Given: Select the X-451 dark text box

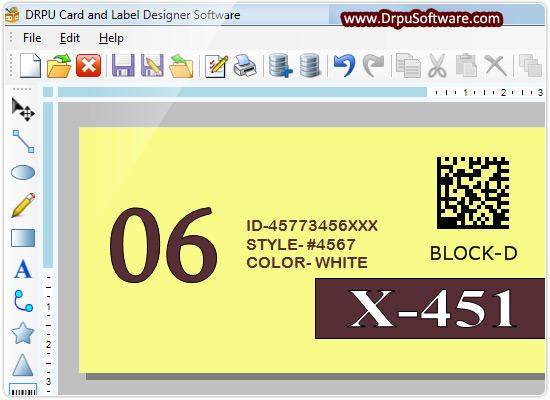Looking at the screenshot, I should pyautogui.click(x=430, y=309).
